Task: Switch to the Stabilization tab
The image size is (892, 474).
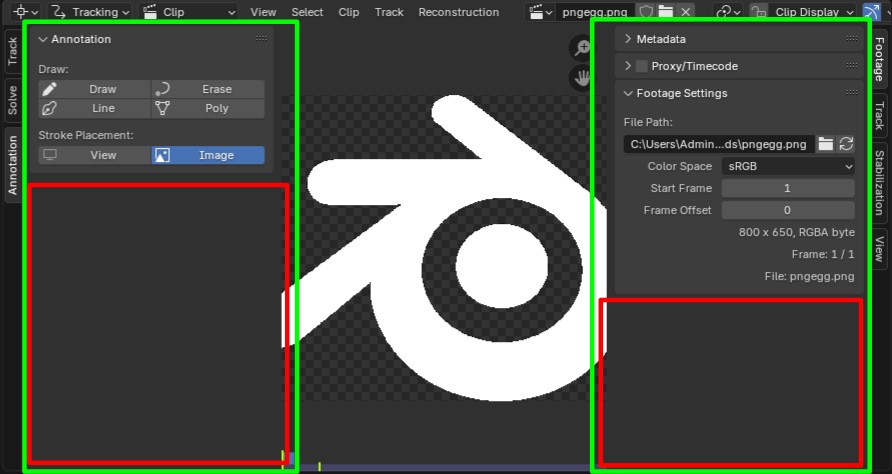Action: click(879, 182)
